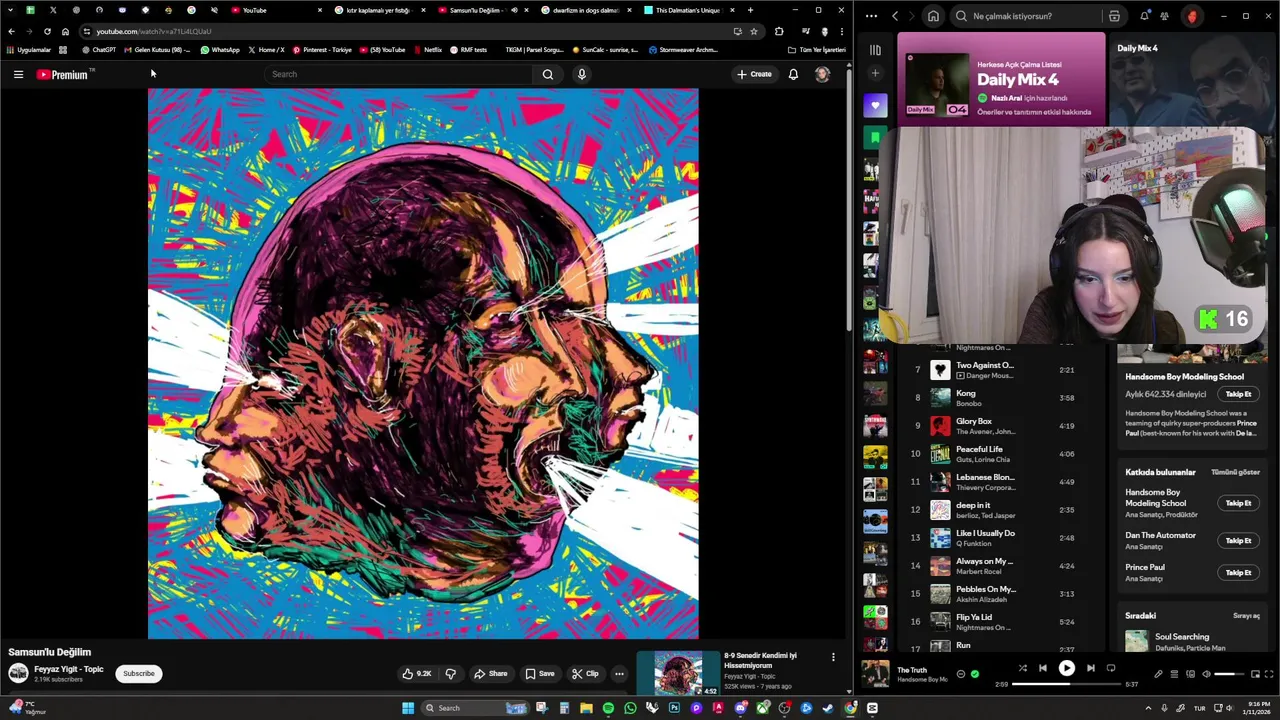The width and height of the screenshot is (1280, 720).
Task: Follow Dan The Automator via Takip Et
Action: [1238, 540]
